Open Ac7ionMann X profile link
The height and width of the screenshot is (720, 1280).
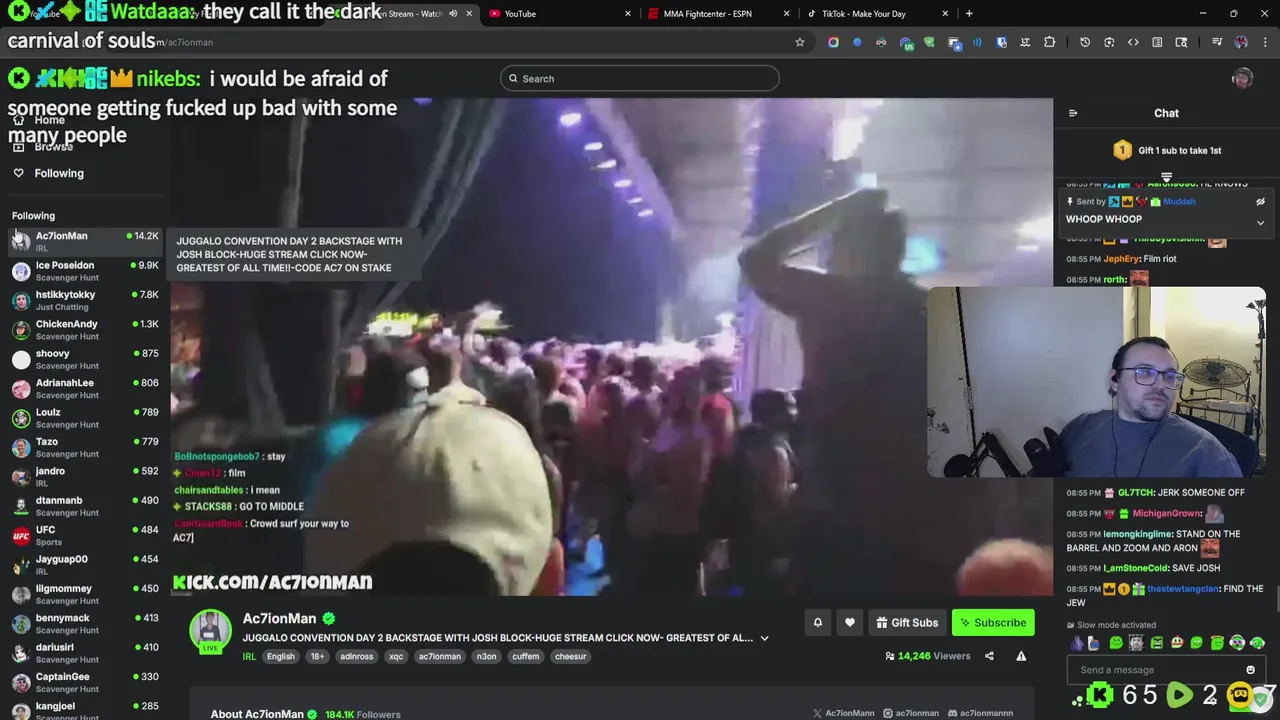point(843,713)
